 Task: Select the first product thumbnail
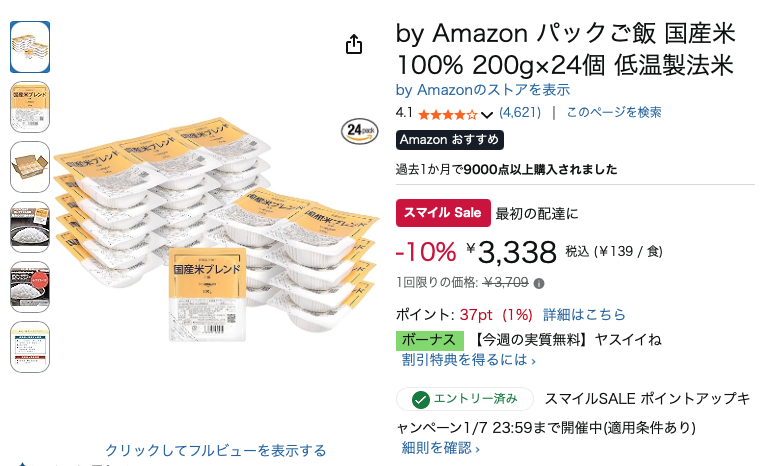(30, 46)
